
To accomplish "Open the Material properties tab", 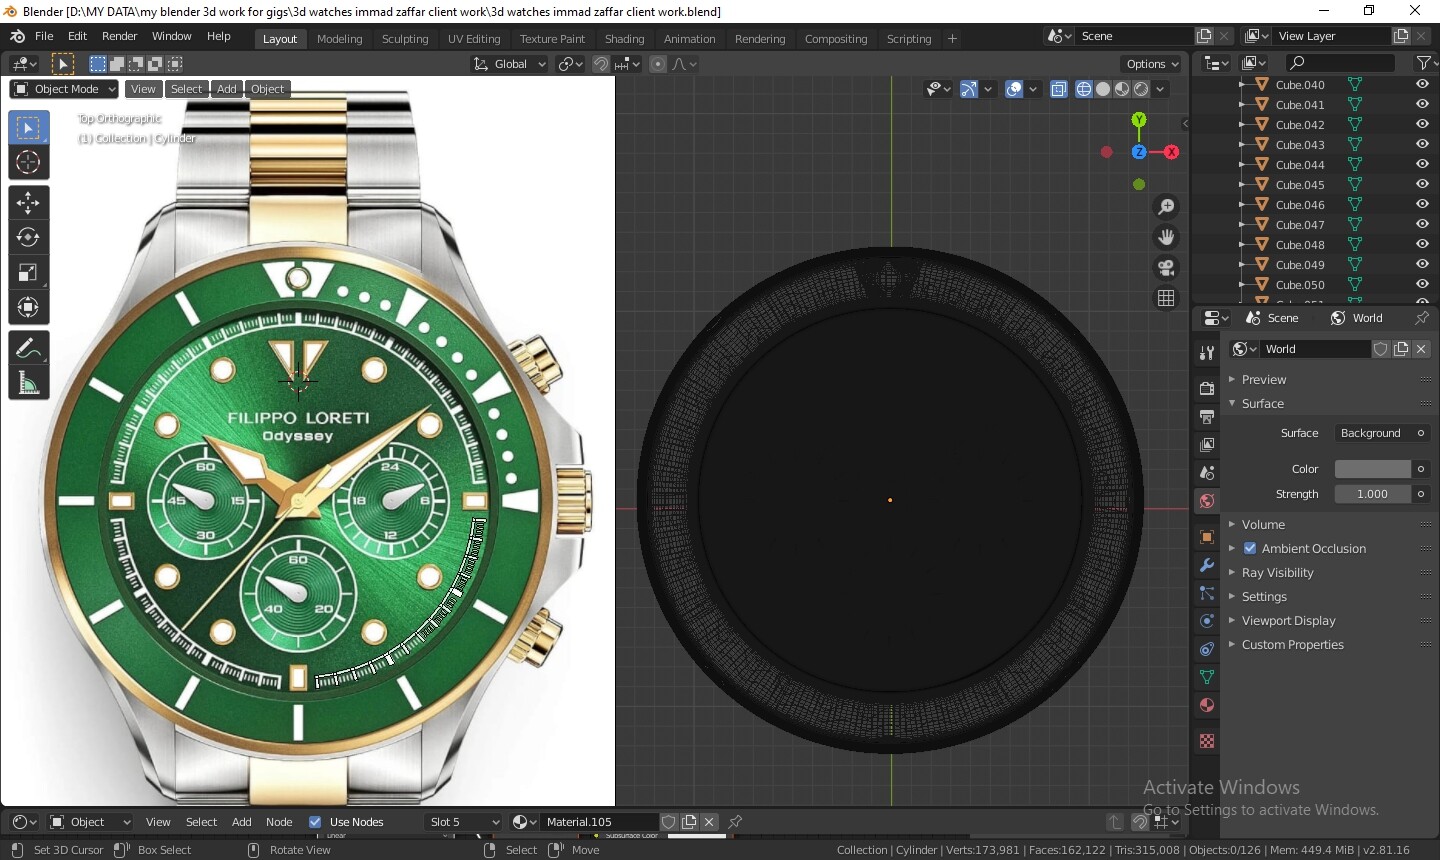I will [1207, 705].
